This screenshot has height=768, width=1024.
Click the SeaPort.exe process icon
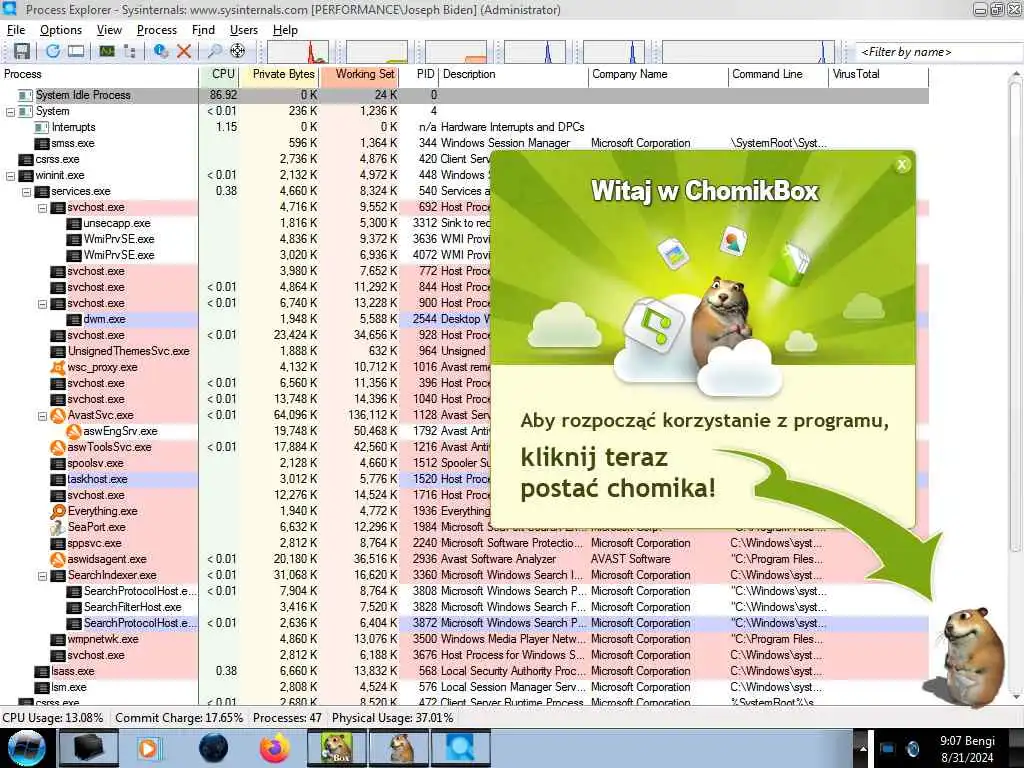click(58, 527)
